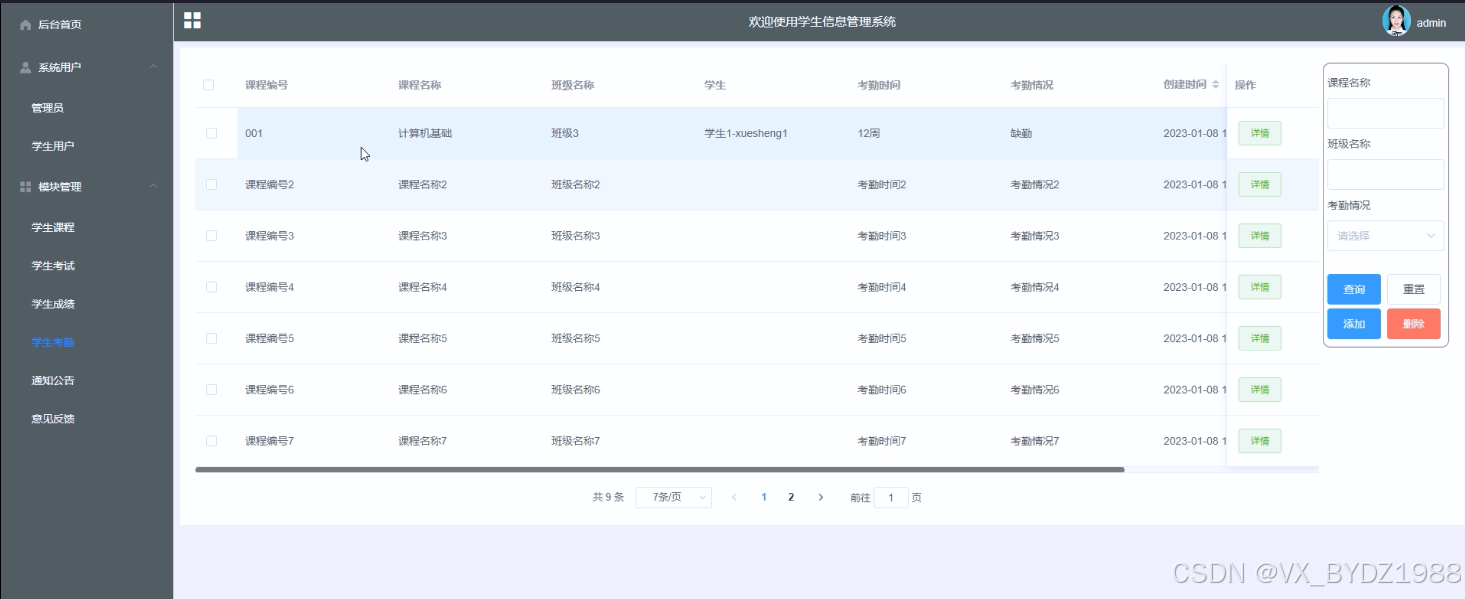Check the 课程编号4 row checkbox
The height and width of the screenshot is (599, 1465).
pos(211,287)
